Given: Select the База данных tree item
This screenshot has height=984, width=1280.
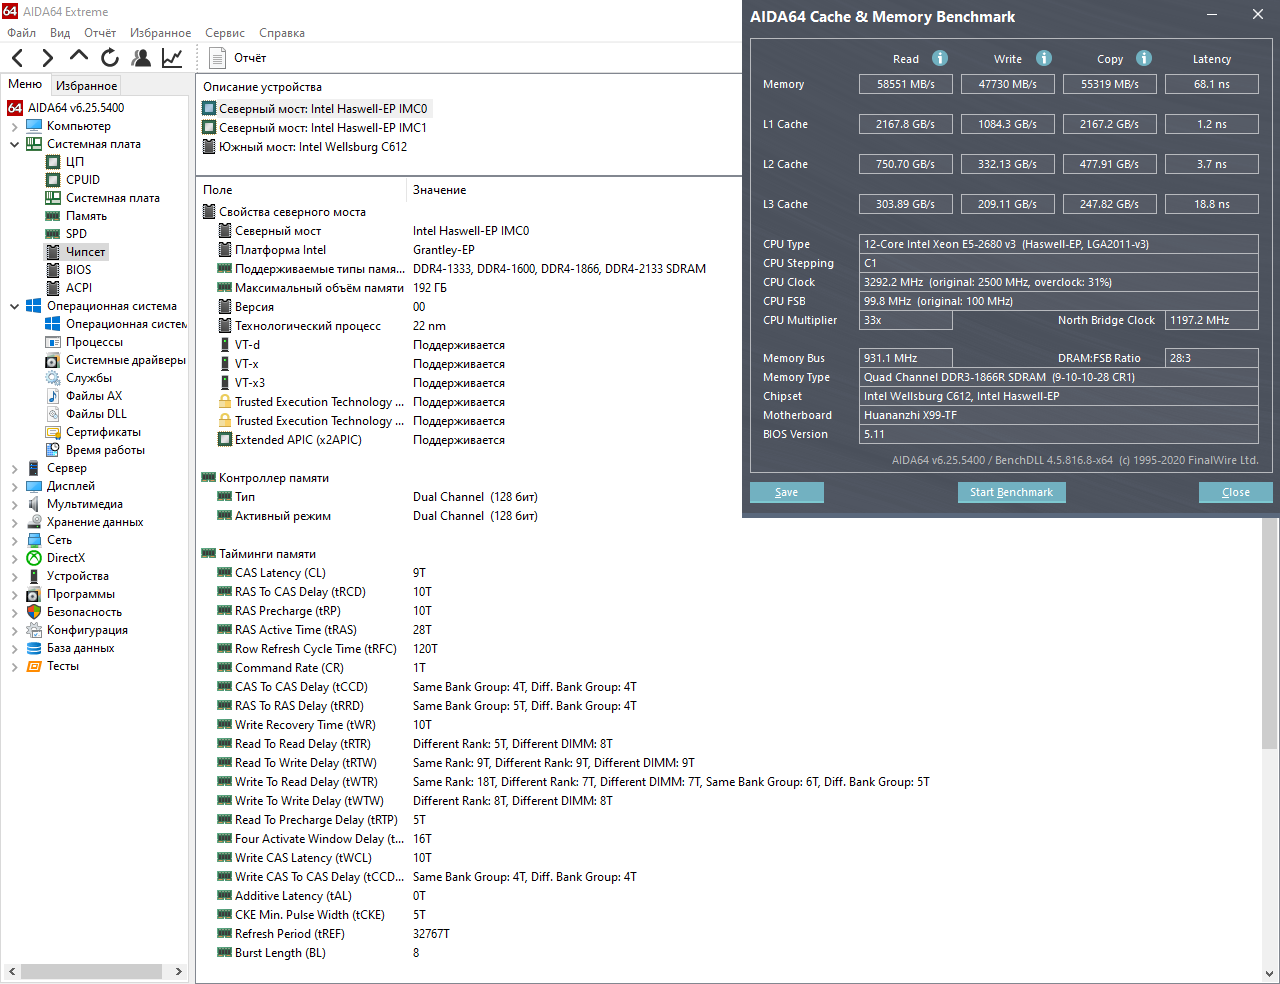Looking at the screenshot, I should 70,648.
